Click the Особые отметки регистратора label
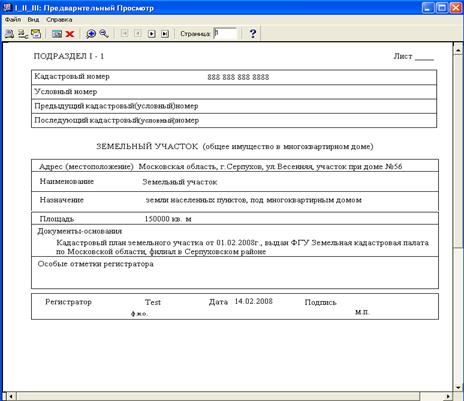 [96, 264]
